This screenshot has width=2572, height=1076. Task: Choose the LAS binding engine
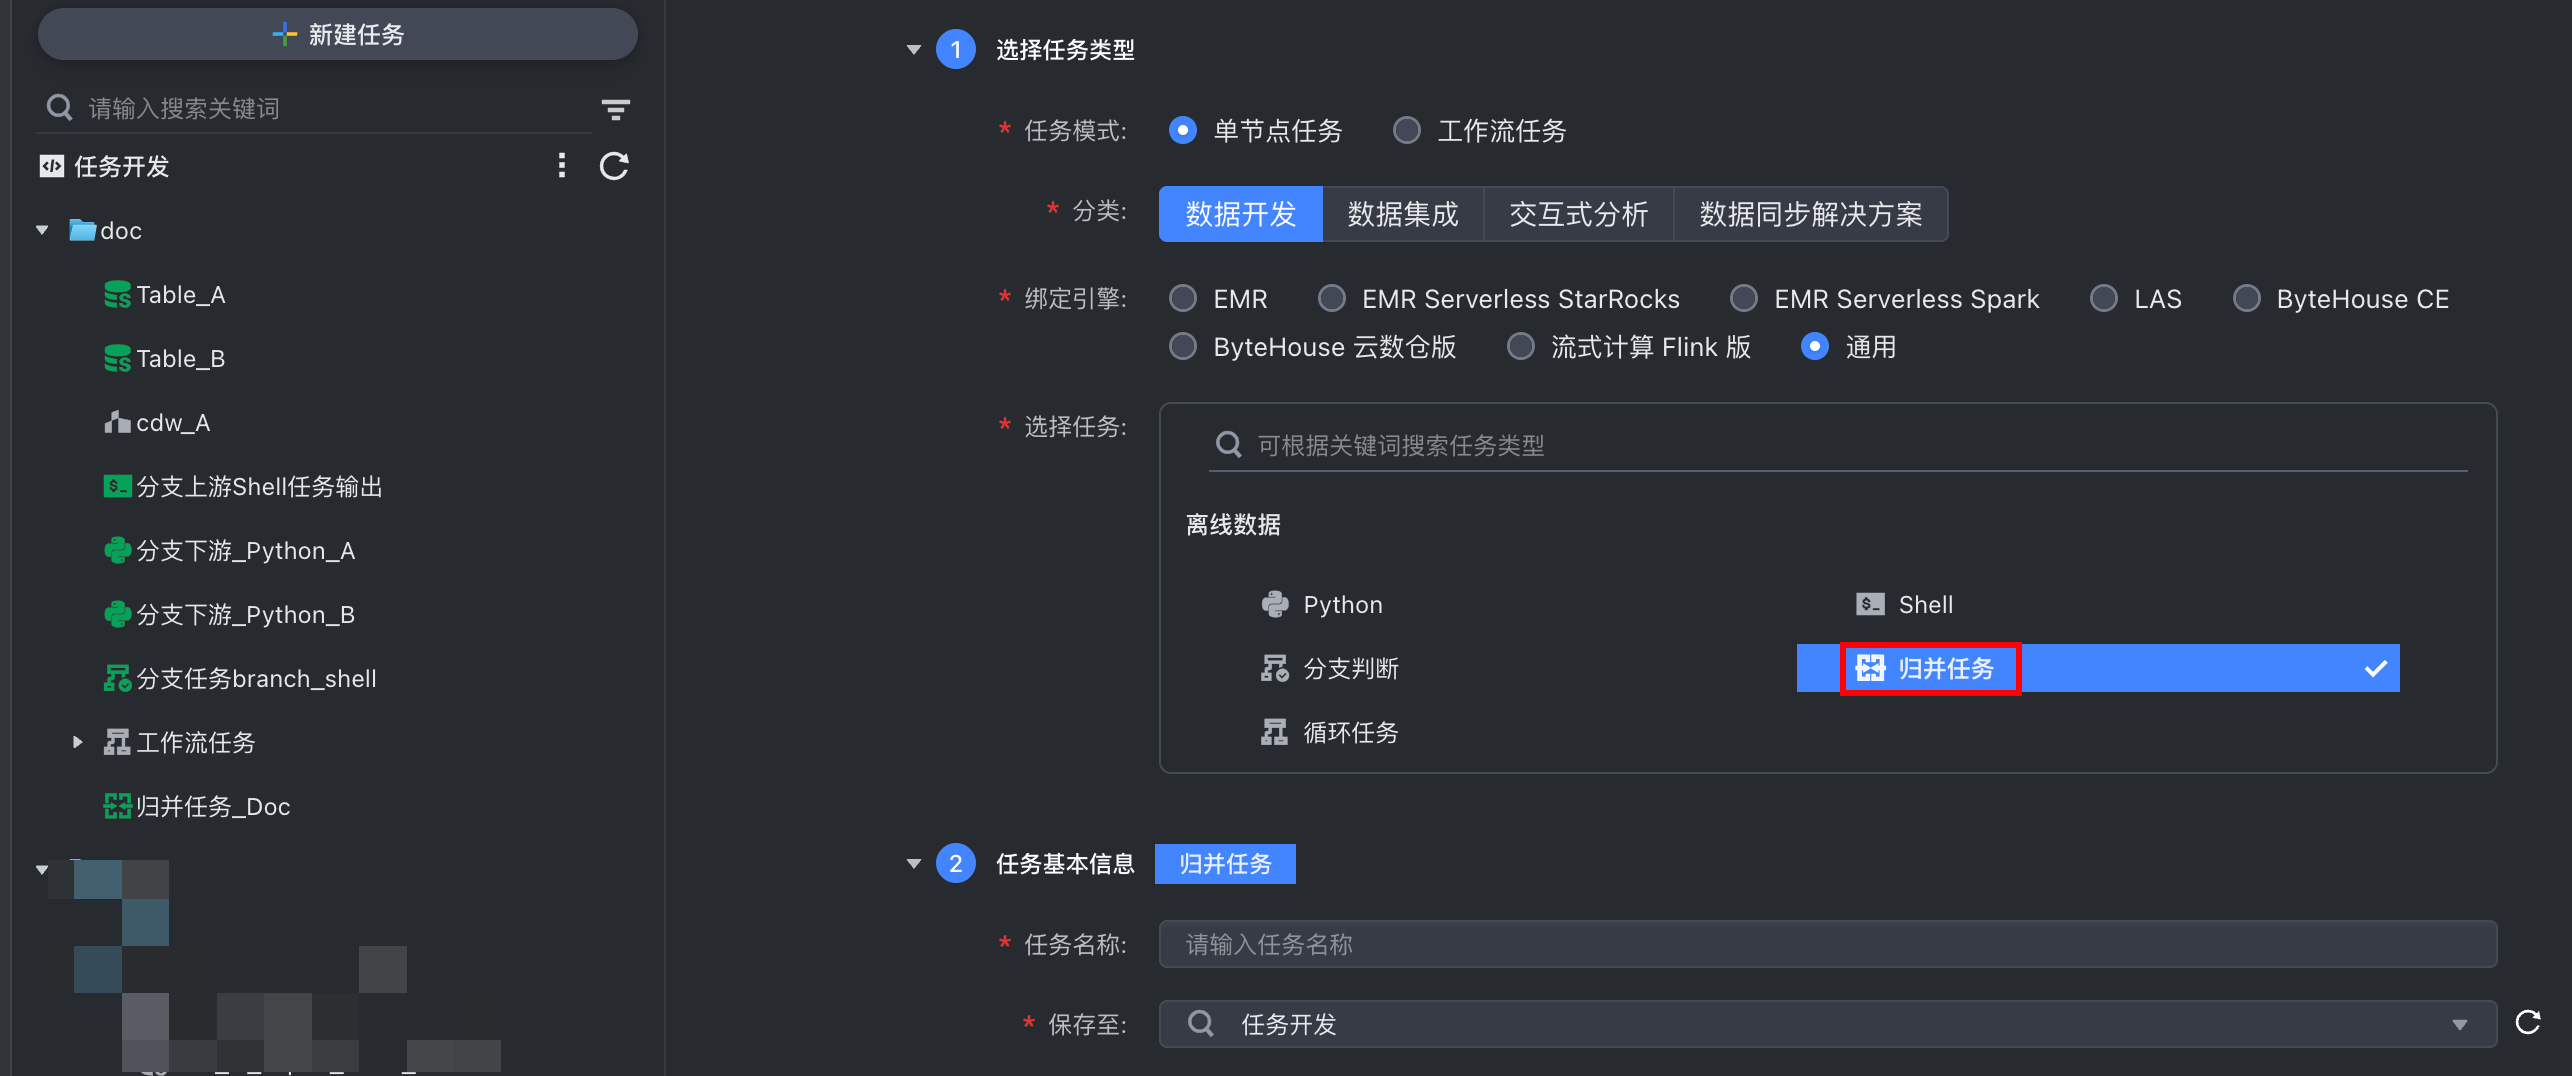click(2104, 299)
